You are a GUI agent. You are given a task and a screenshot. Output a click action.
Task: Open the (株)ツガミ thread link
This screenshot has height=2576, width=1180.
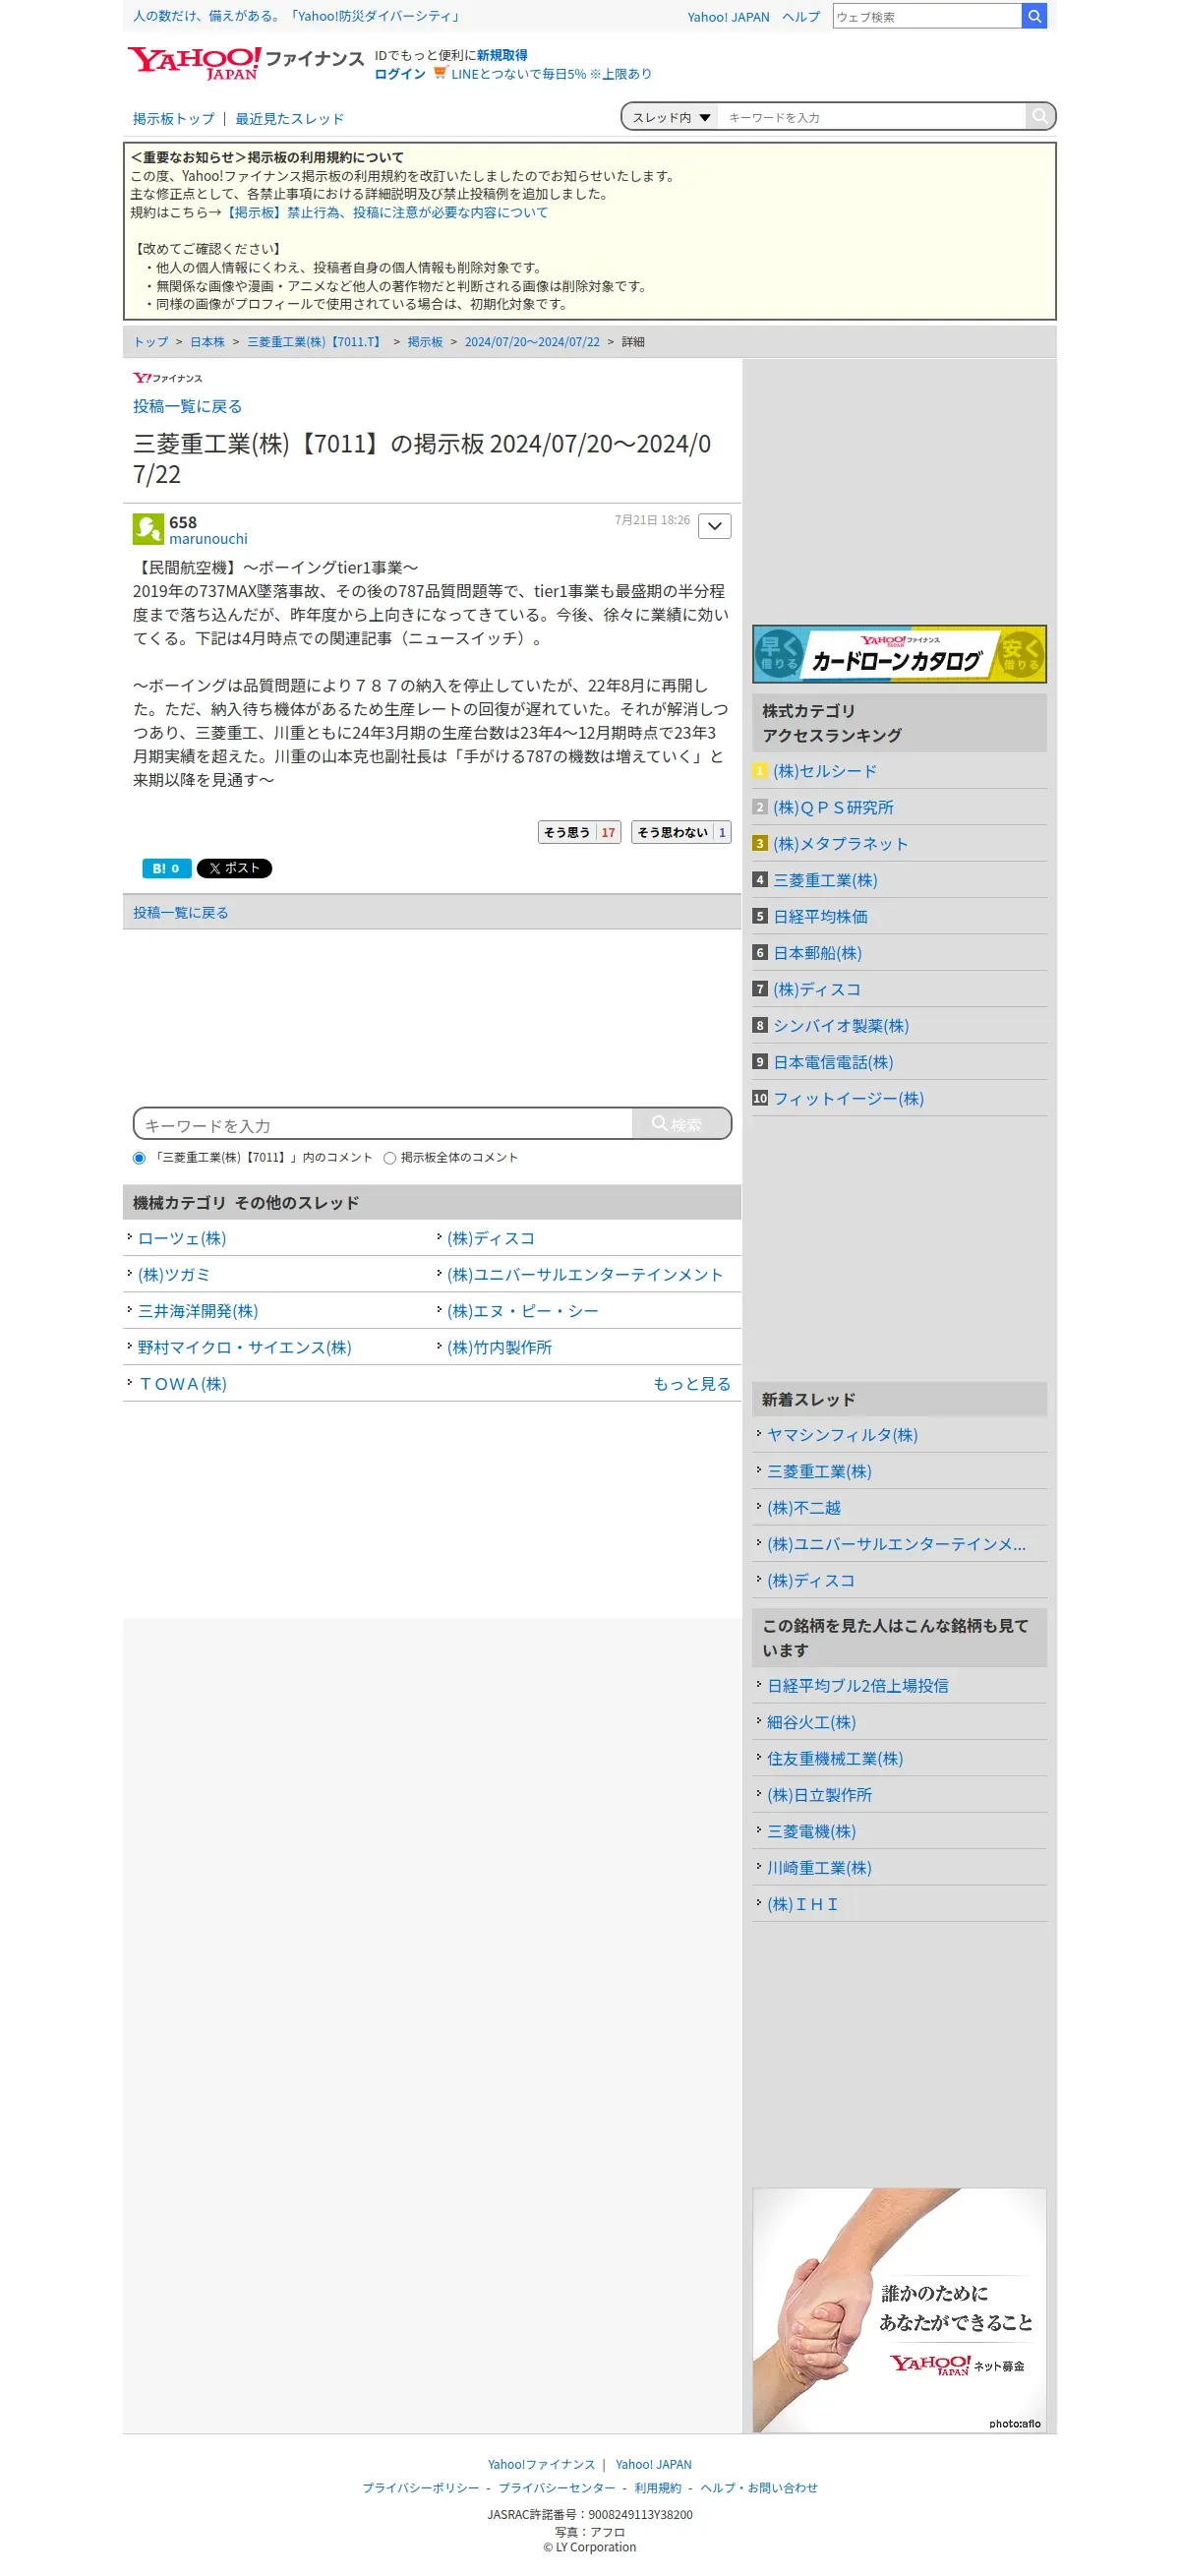pyautogui.click(x=174, y=1275)
